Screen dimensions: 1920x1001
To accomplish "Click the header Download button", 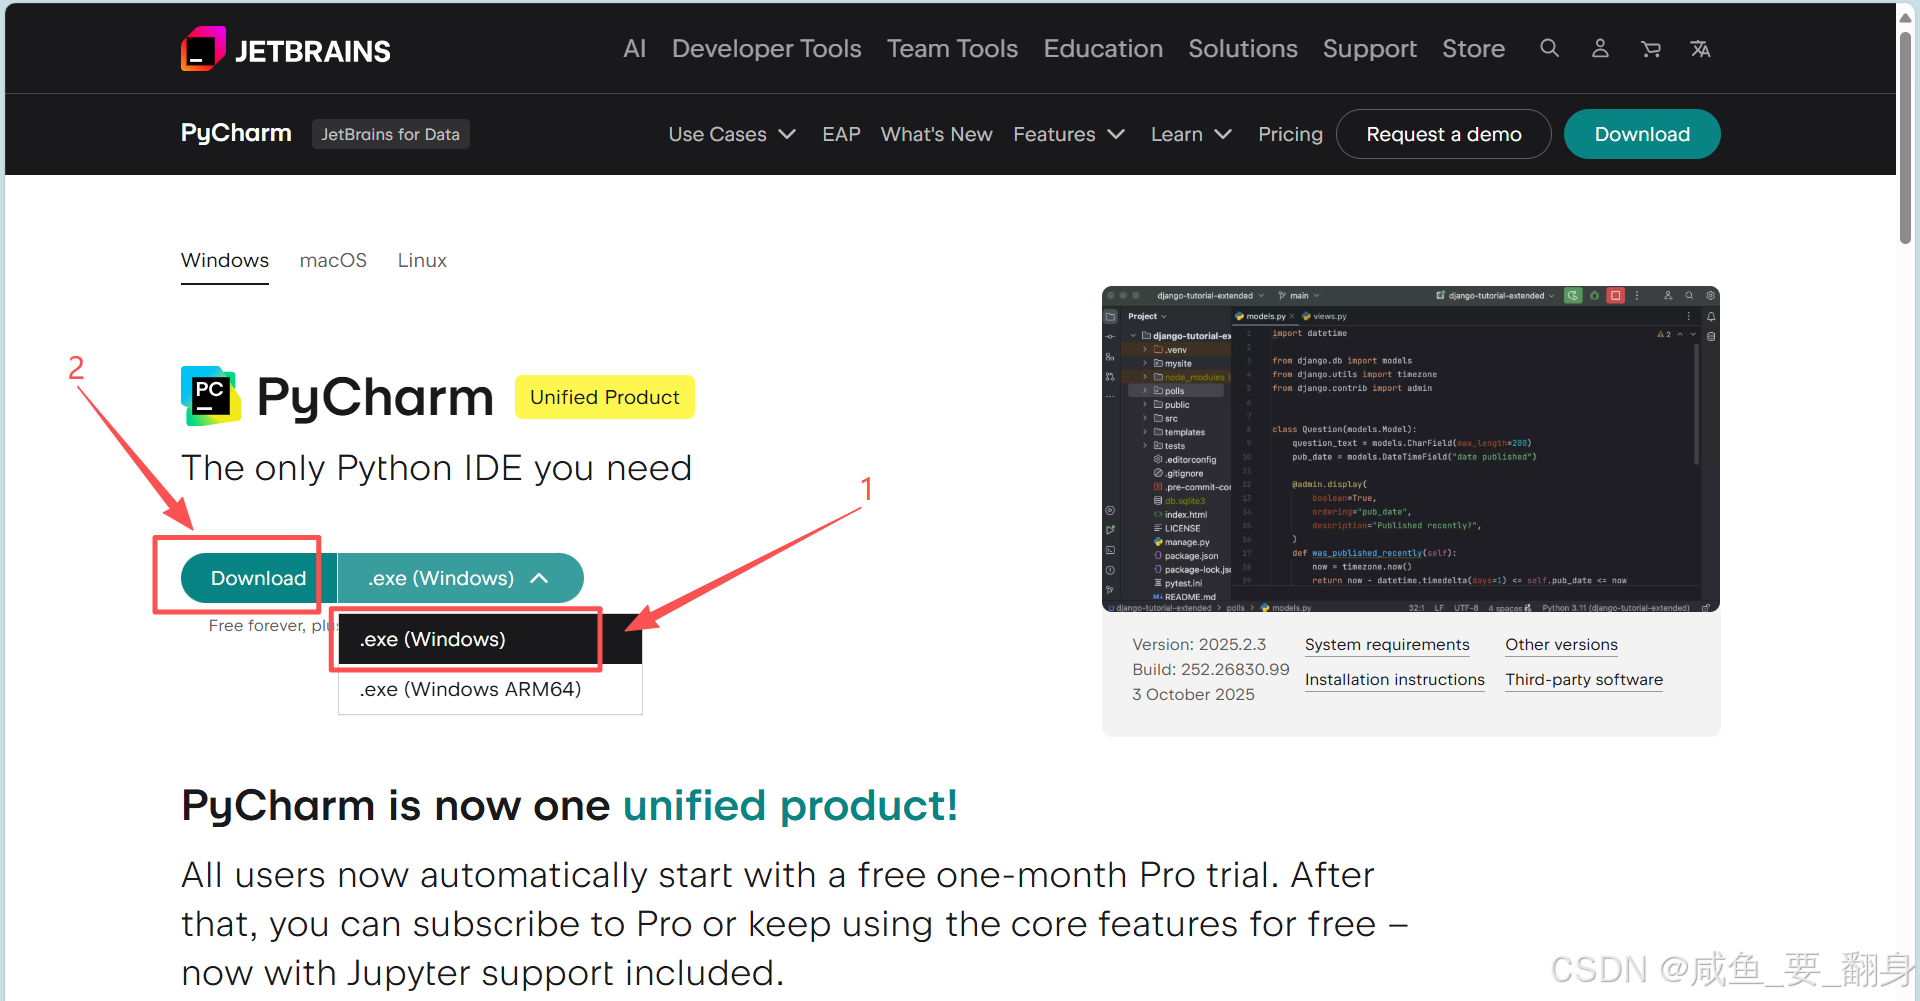I will click(x=1642, y=134).
